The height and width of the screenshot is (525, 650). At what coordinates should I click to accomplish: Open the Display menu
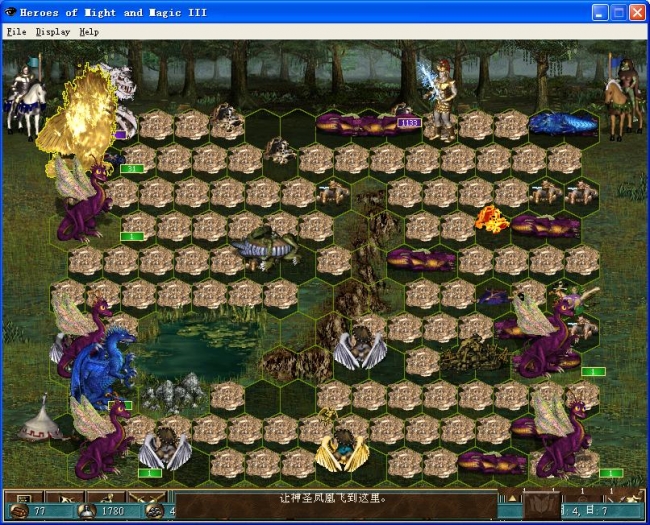(53, 32)
